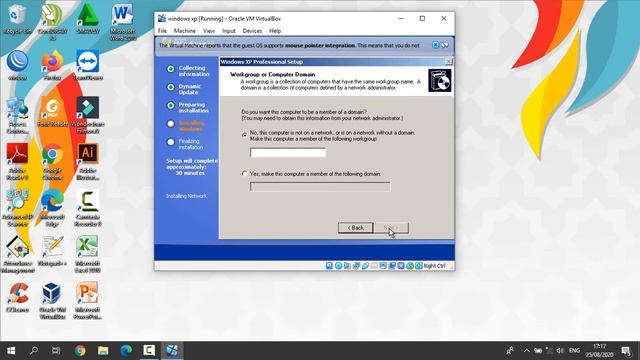Launch Microsoft PowerPoint desktop shortcut
This screenshot has width=640, height=360.
87,301
